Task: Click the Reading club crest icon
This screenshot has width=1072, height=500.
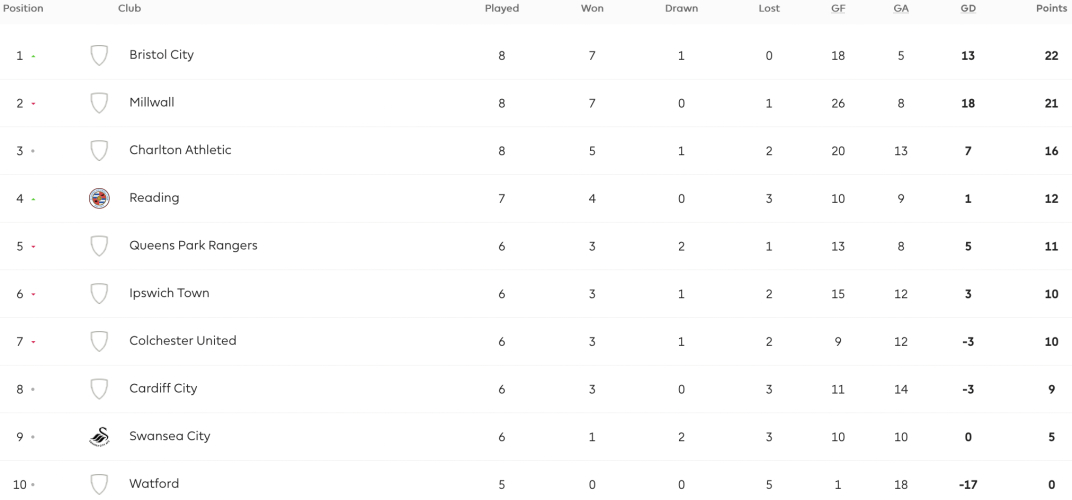Action: coord(99,198)
